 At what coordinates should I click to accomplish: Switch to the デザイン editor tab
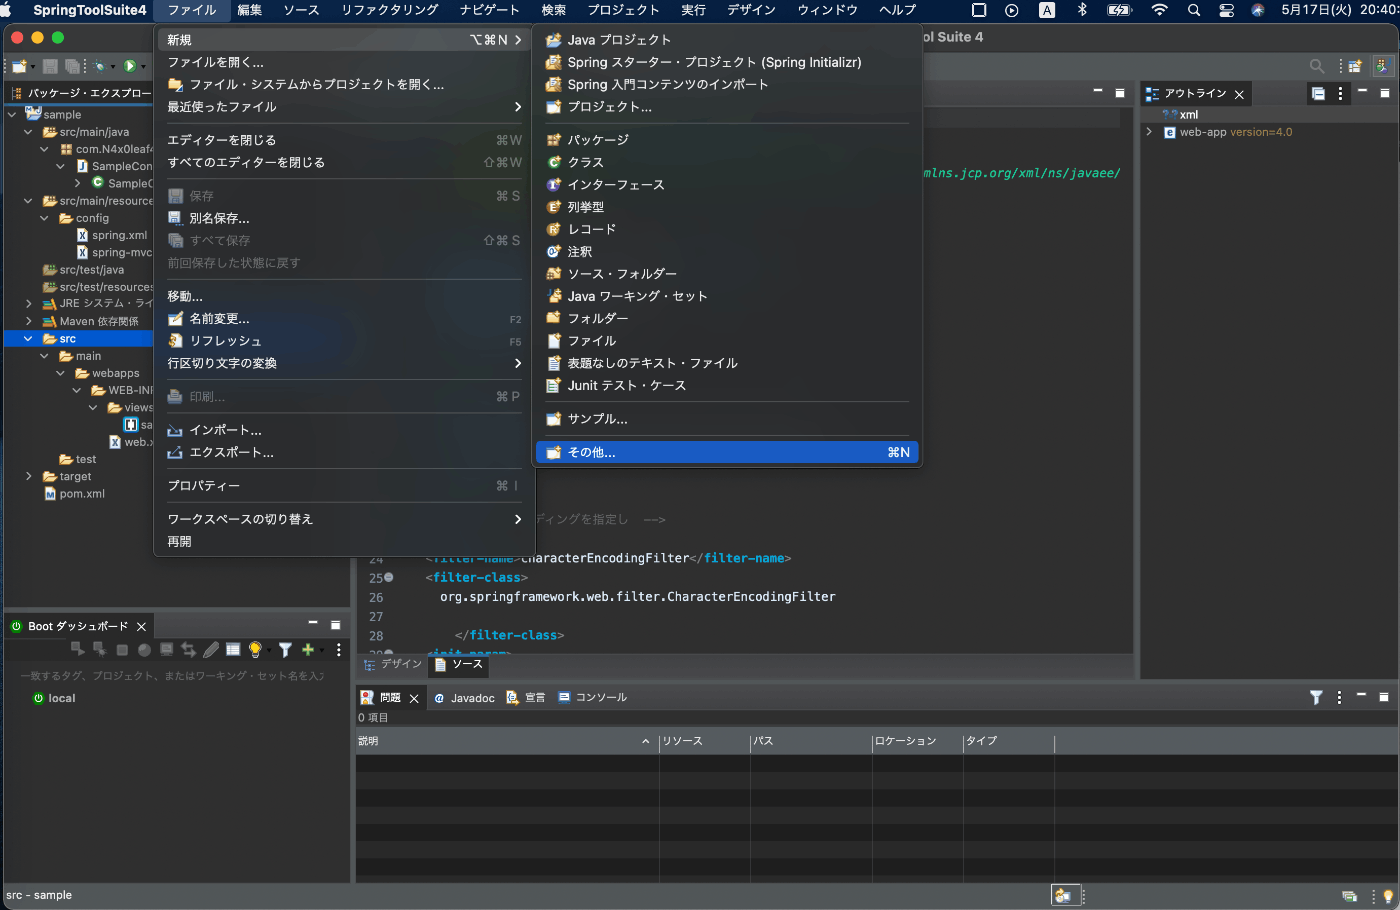click(393, 664)
